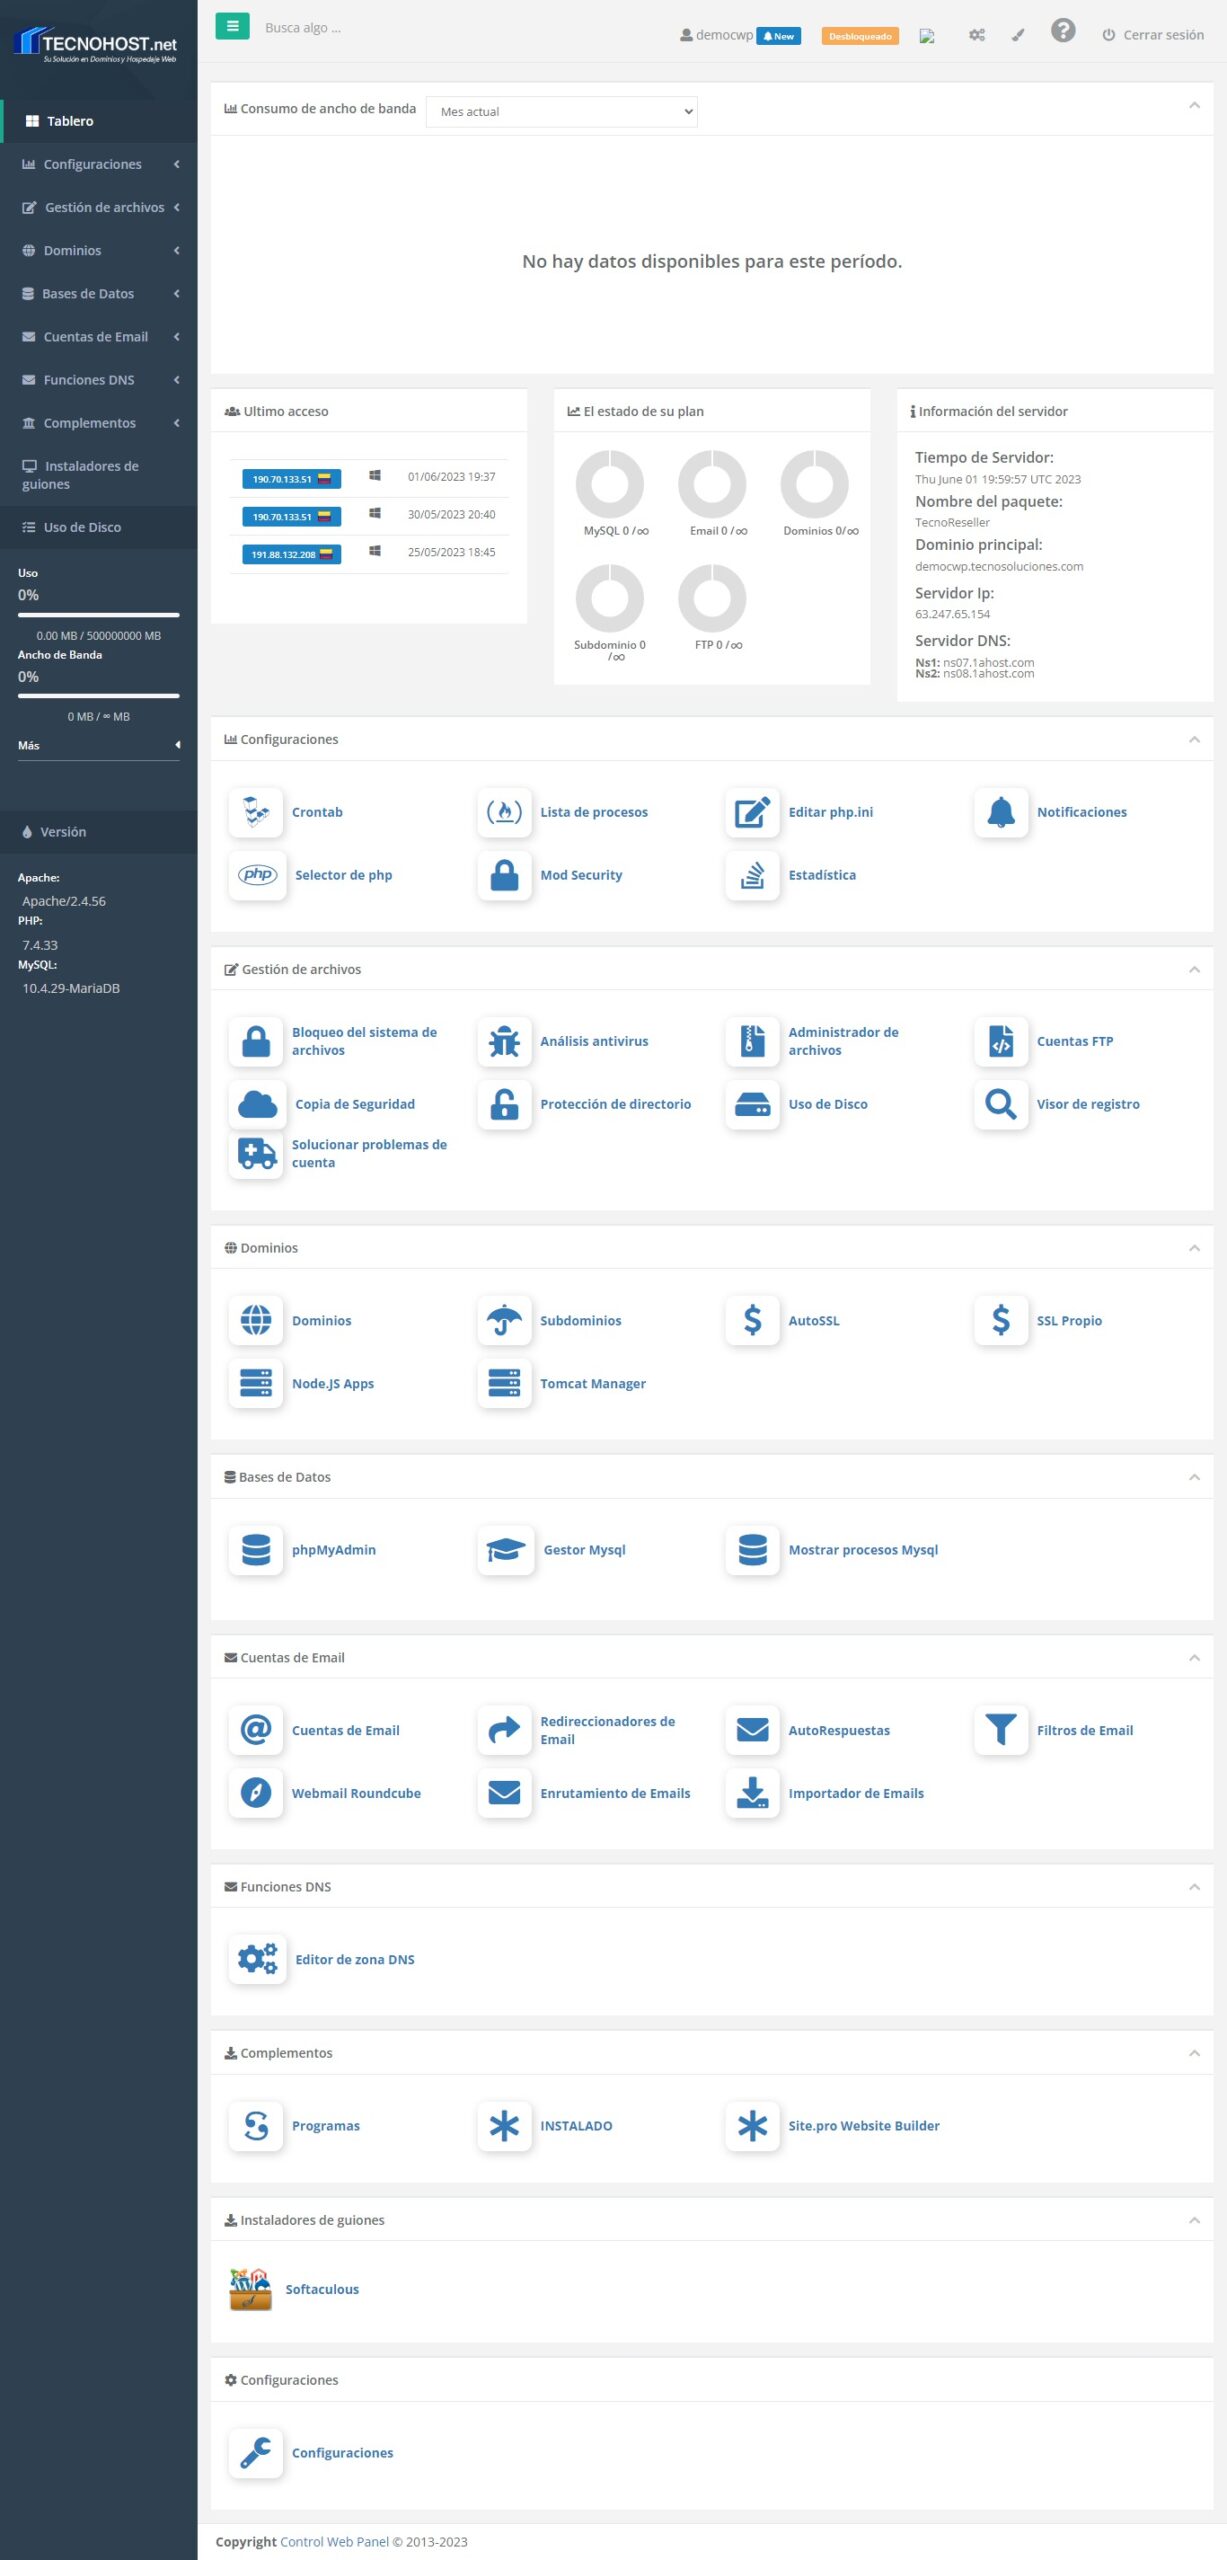Click the Editor de zona DNS gears icon
Viewport: 1227px width, 2560px height.
click(257, 1958)
